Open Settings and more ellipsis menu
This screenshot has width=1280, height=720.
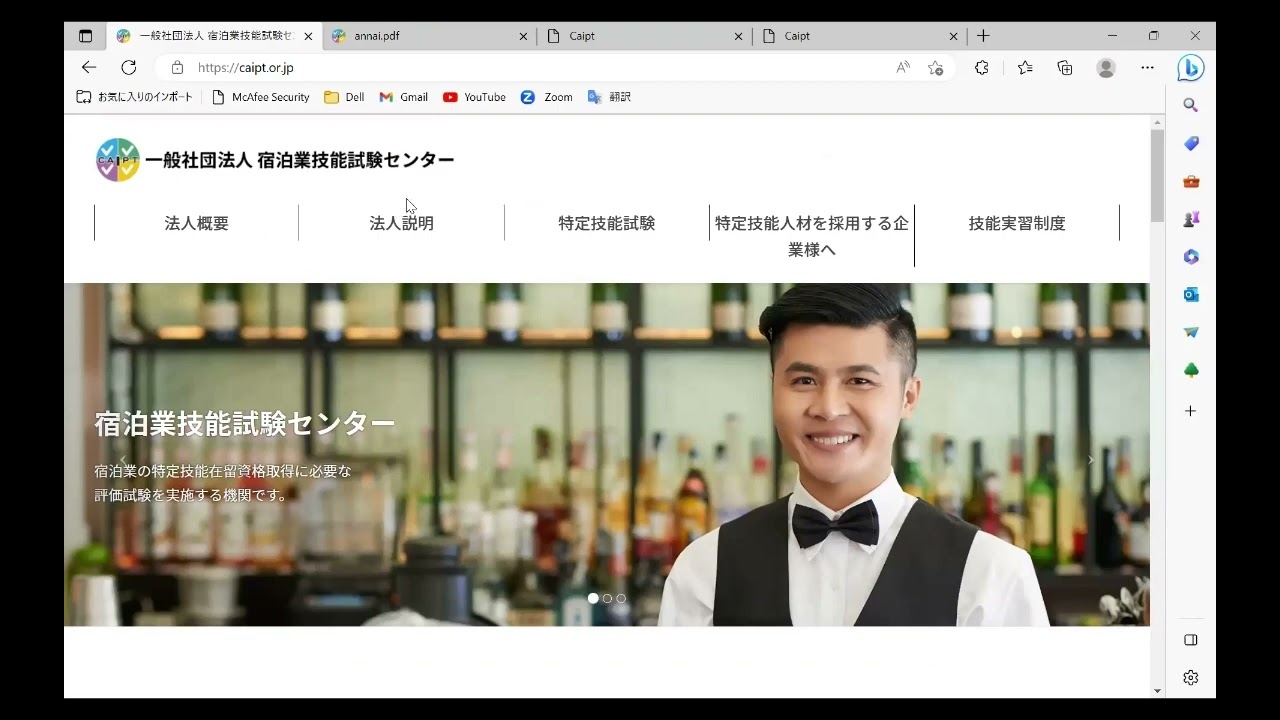[x=1147, y=67]
